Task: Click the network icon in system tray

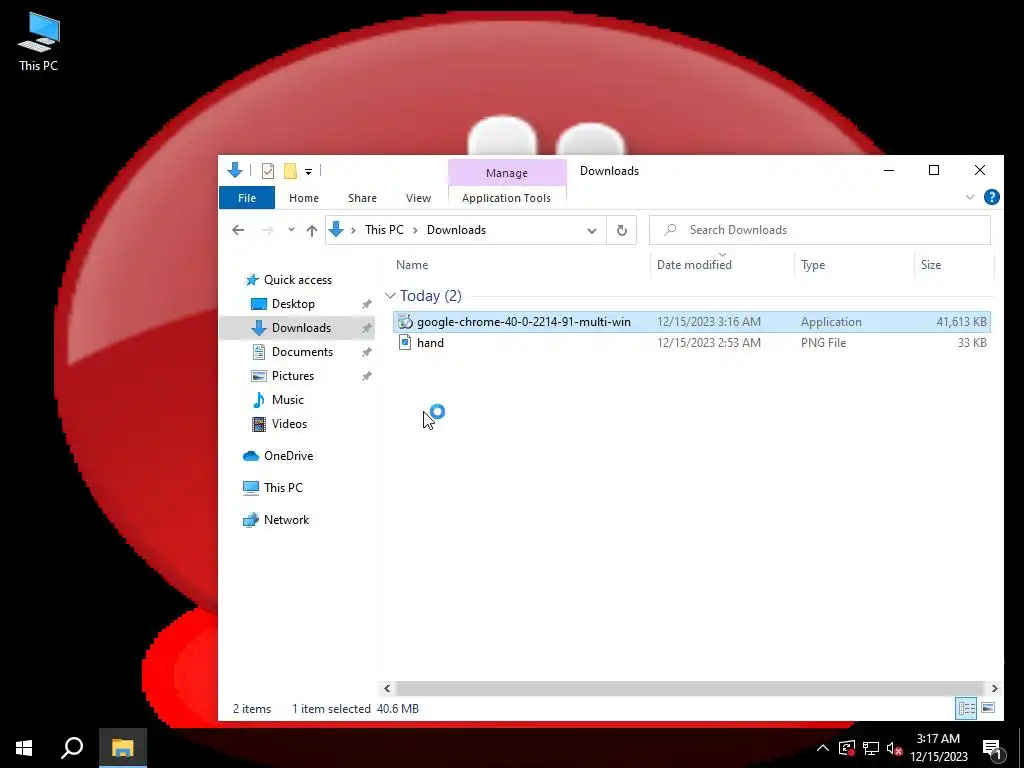Action: [x=871, y=748]
